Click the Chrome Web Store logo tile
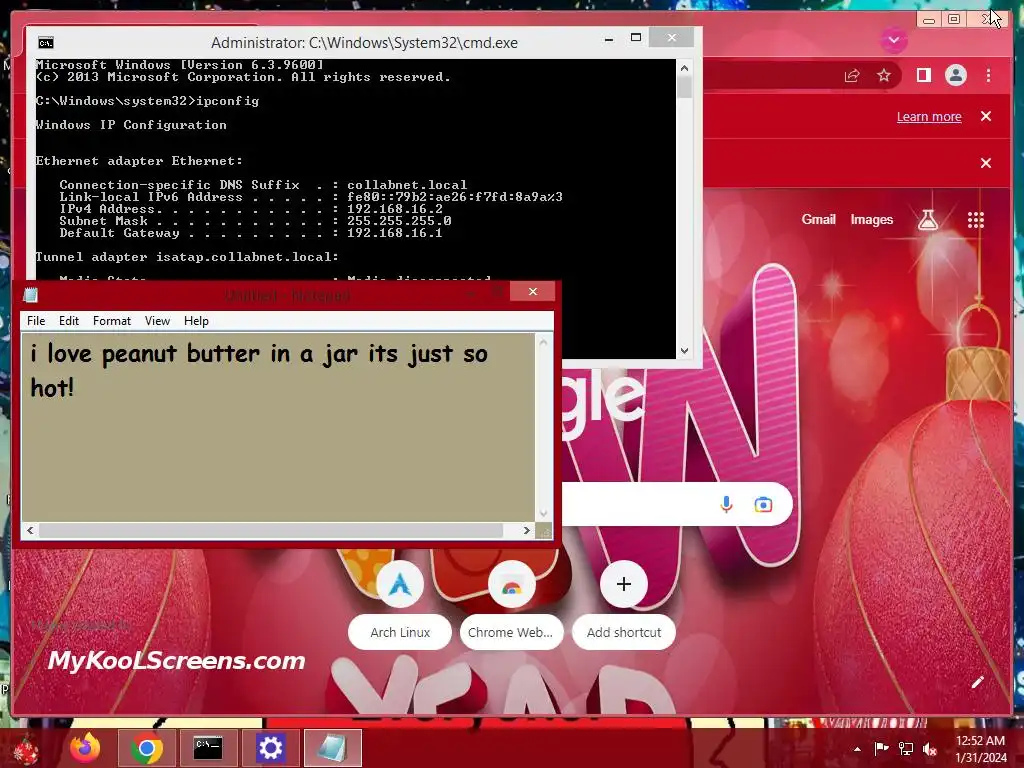This screenshot has width=1024, height=768. point(511,584)
